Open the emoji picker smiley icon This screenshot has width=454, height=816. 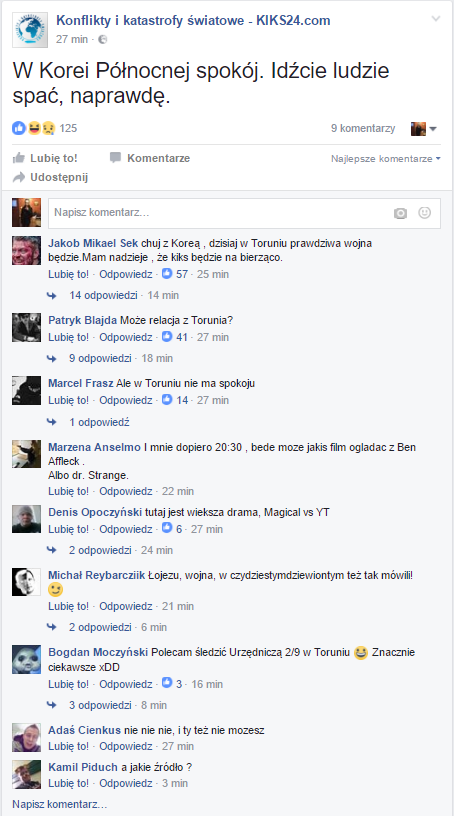(x=425, y=212)
